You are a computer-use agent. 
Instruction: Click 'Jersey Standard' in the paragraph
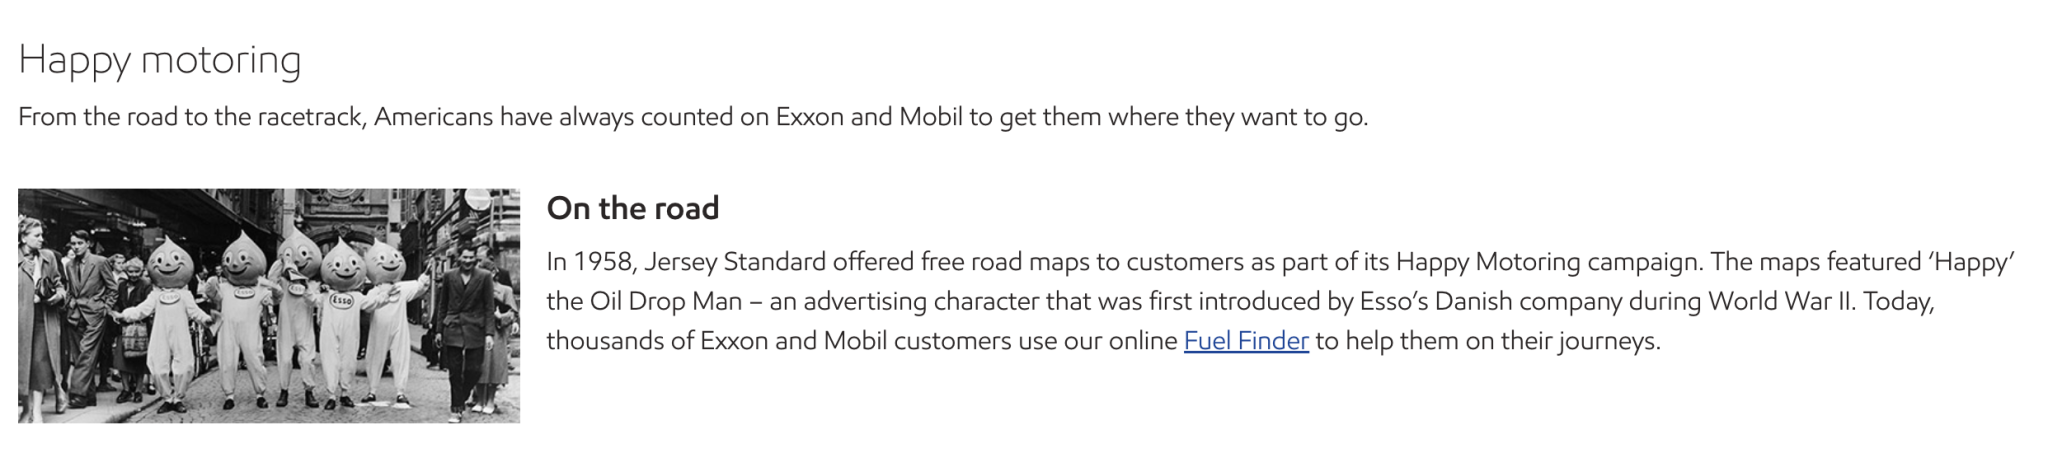[x=735, y=262]
